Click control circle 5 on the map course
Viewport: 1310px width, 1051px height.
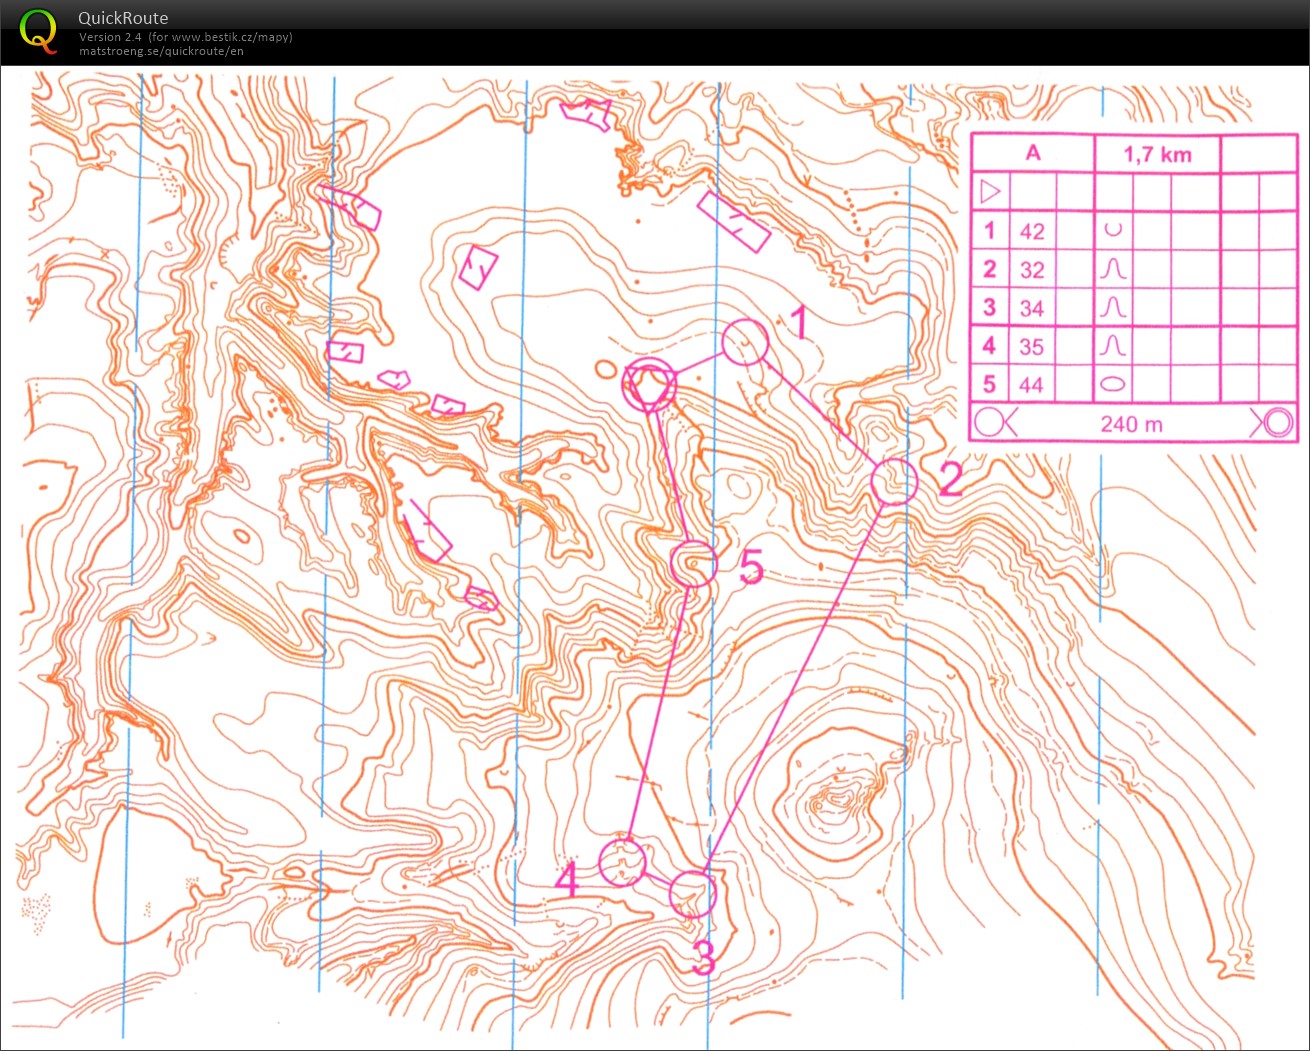(693, 565)
